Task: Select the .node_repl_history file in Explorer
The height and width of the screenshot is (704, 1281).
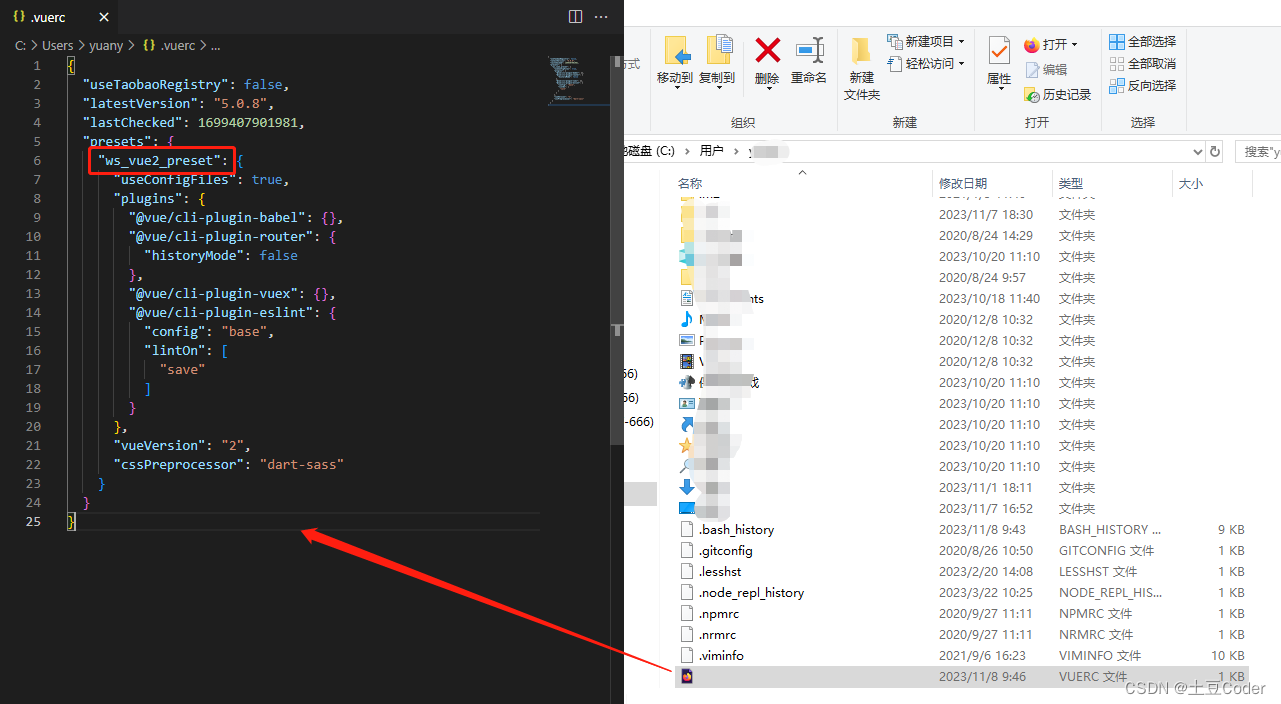Action: (x=751, y=592)
